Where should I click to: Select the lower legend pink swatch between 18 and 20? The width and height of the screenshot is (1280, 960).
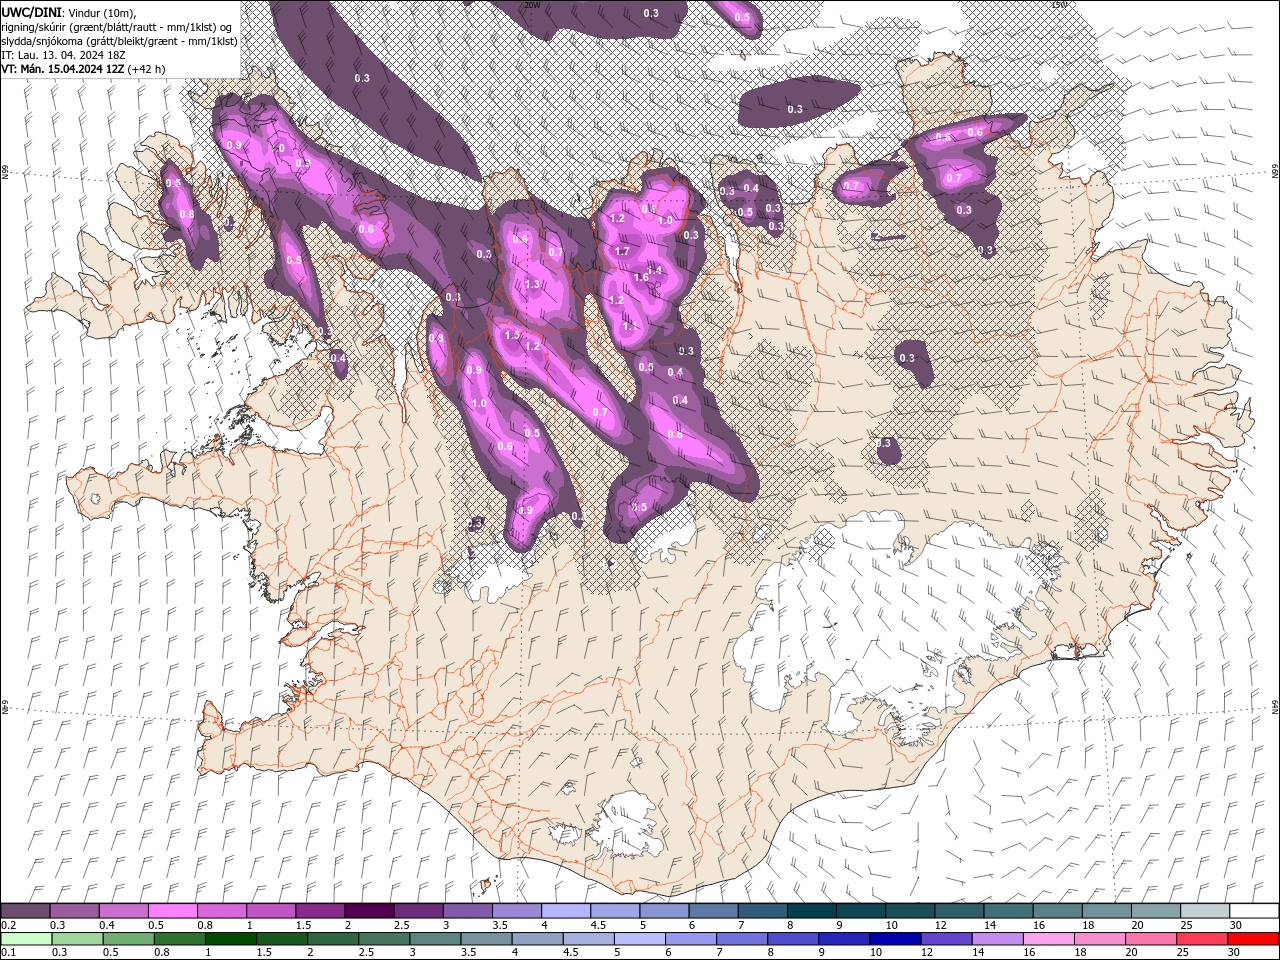click(1099, 939)
